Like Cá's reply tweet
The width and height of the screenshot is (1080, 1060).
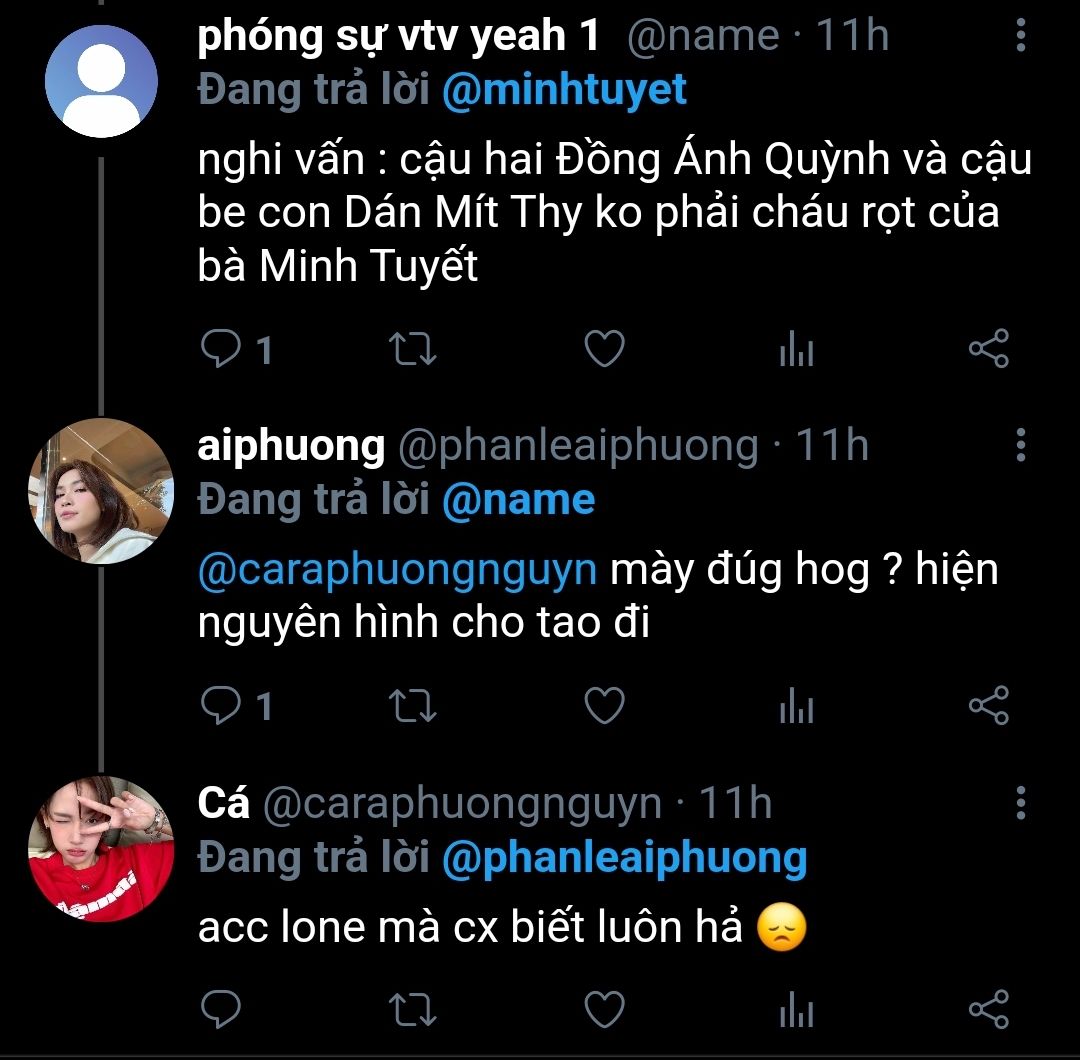pos(603,1009)
